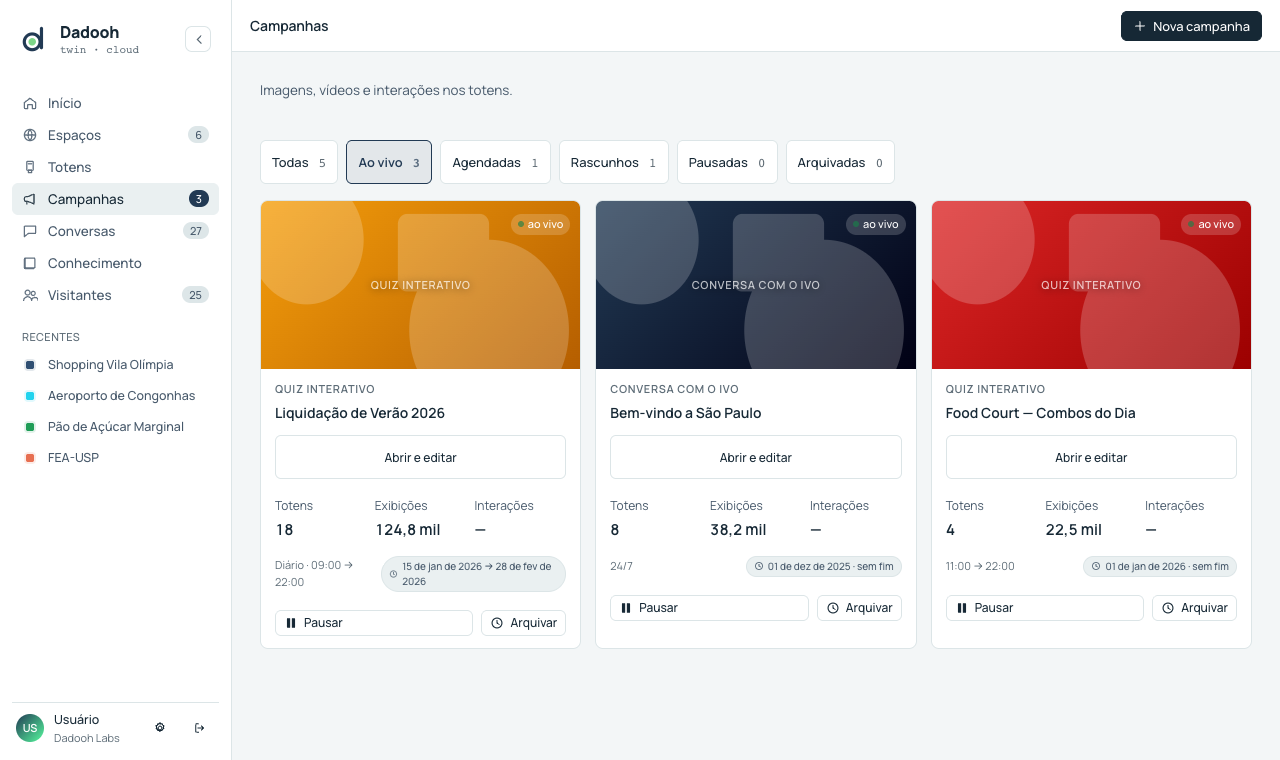Click the 124,8 mil Exibições value
The width and height of the screenshot is (1280, 760).
408,530
